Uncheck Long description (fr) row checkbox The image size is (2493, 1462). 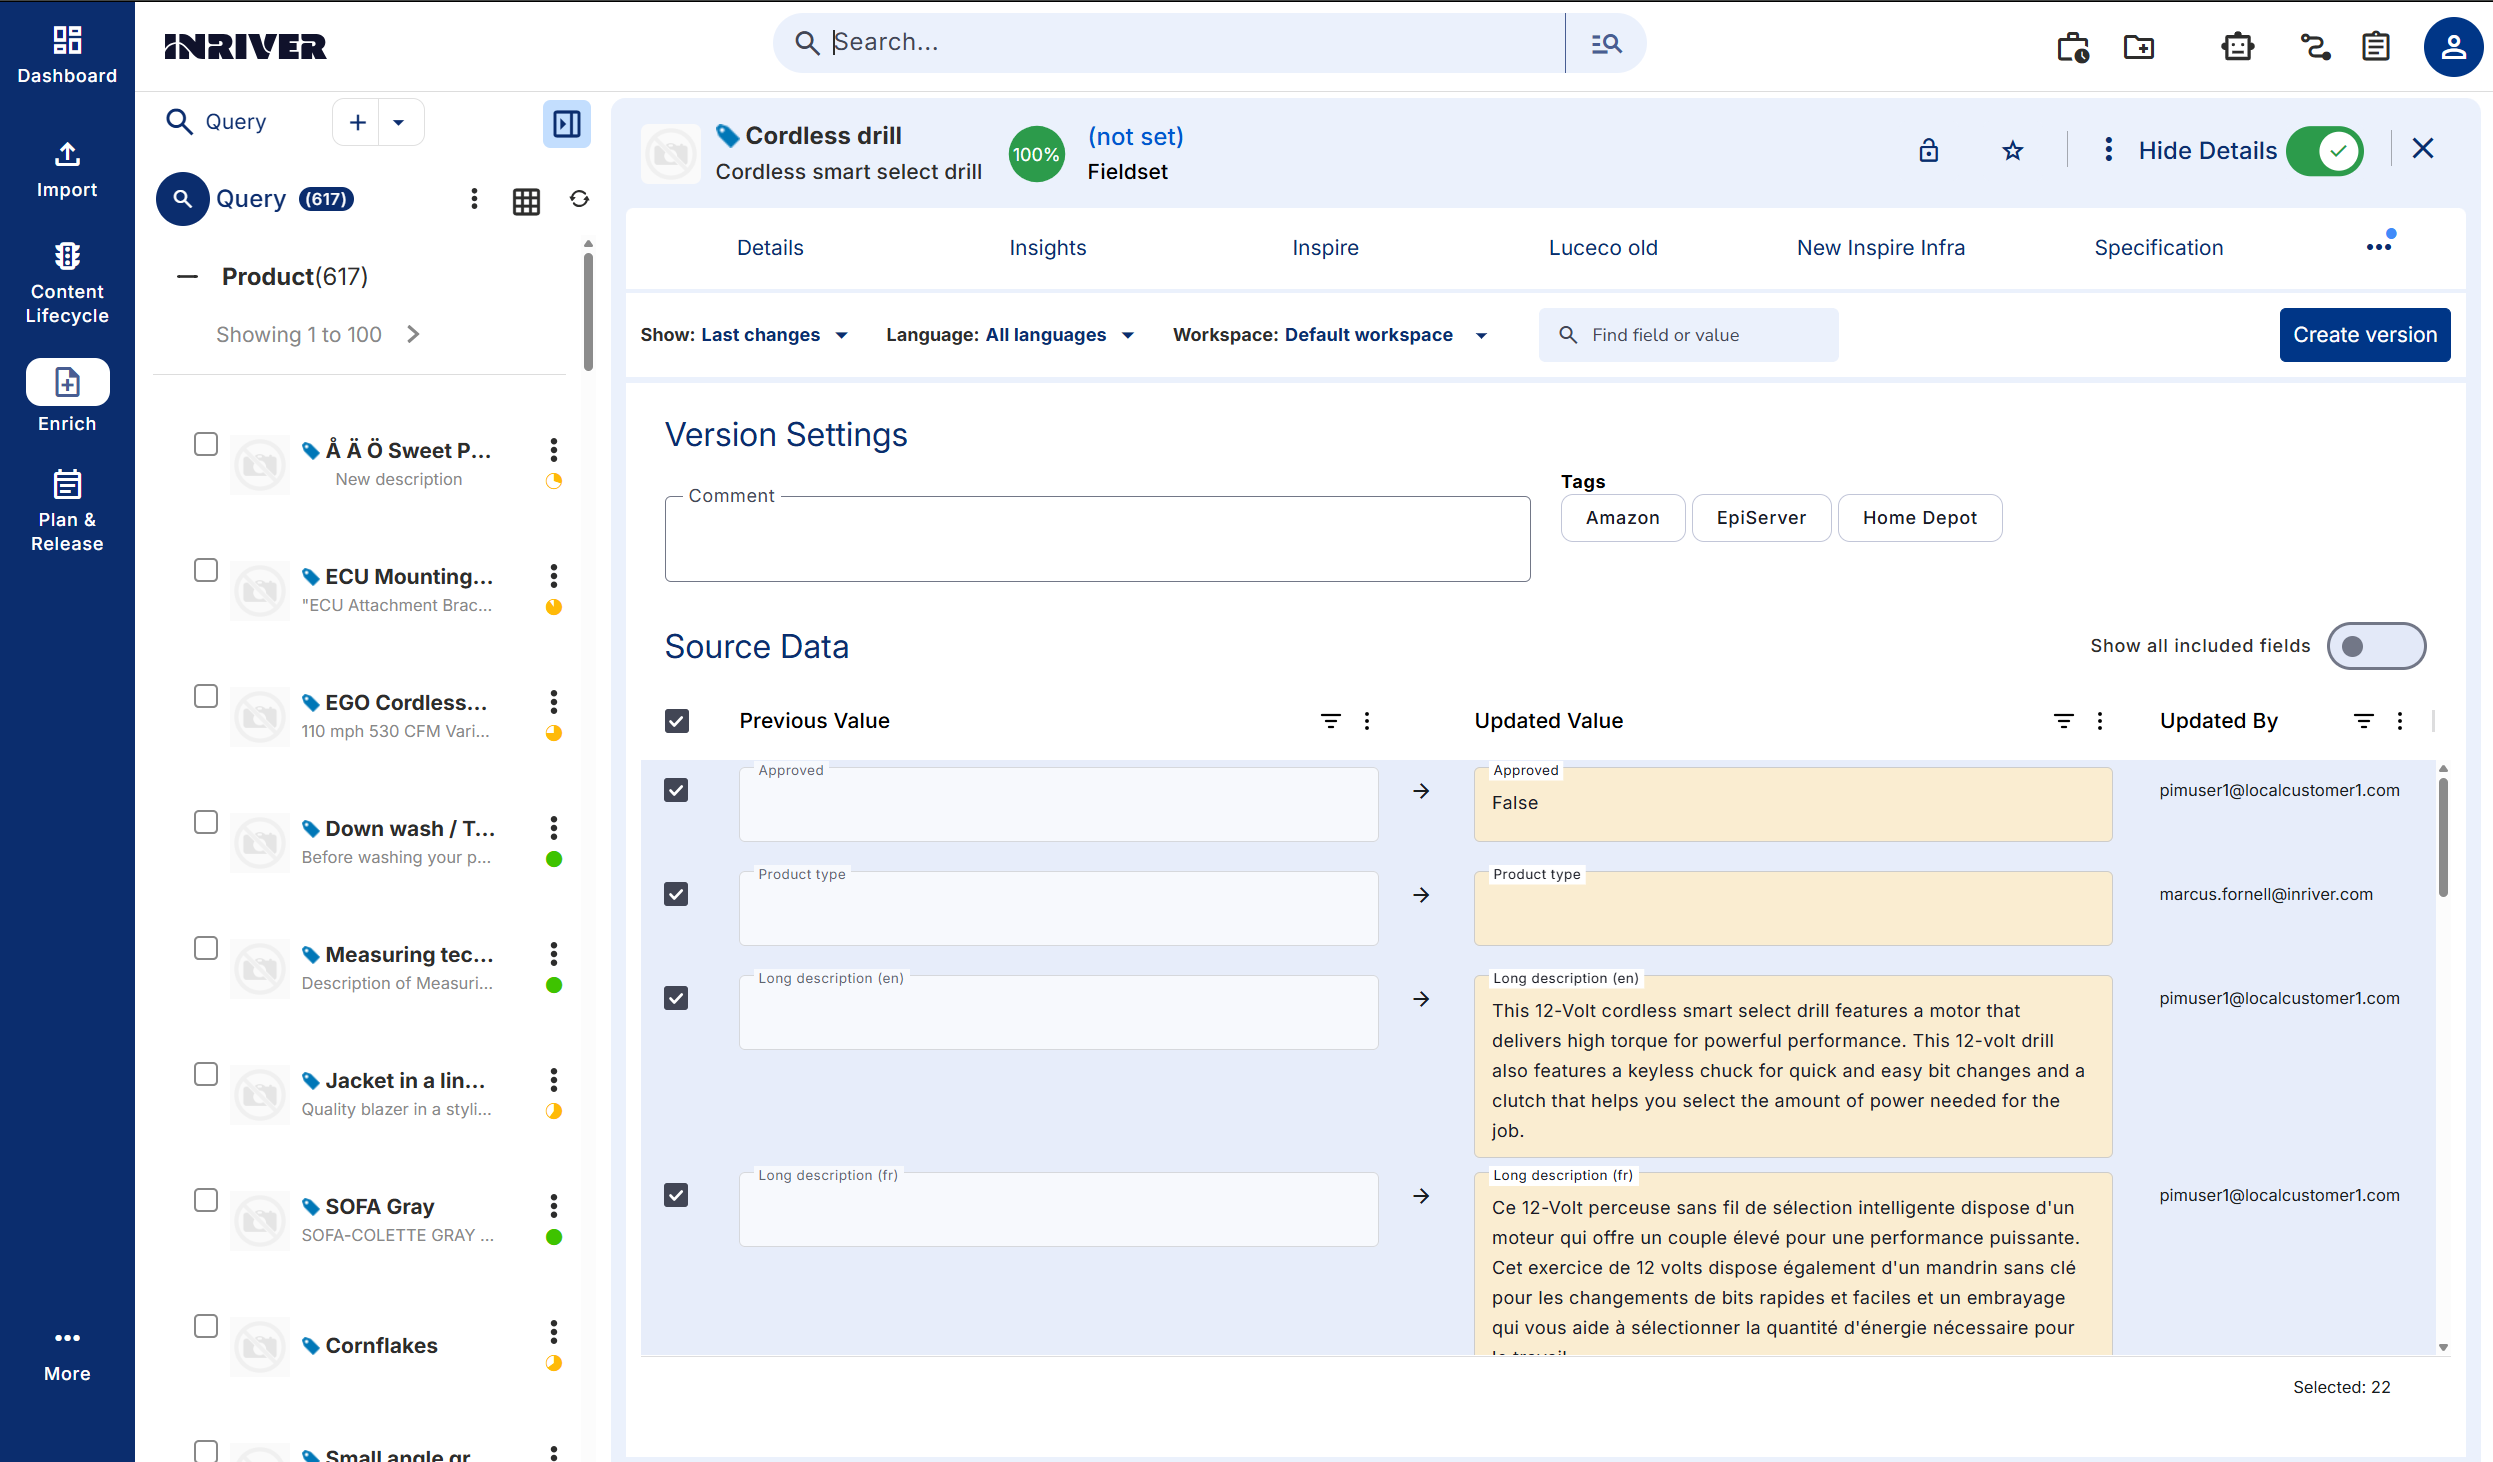(676, 1196)
